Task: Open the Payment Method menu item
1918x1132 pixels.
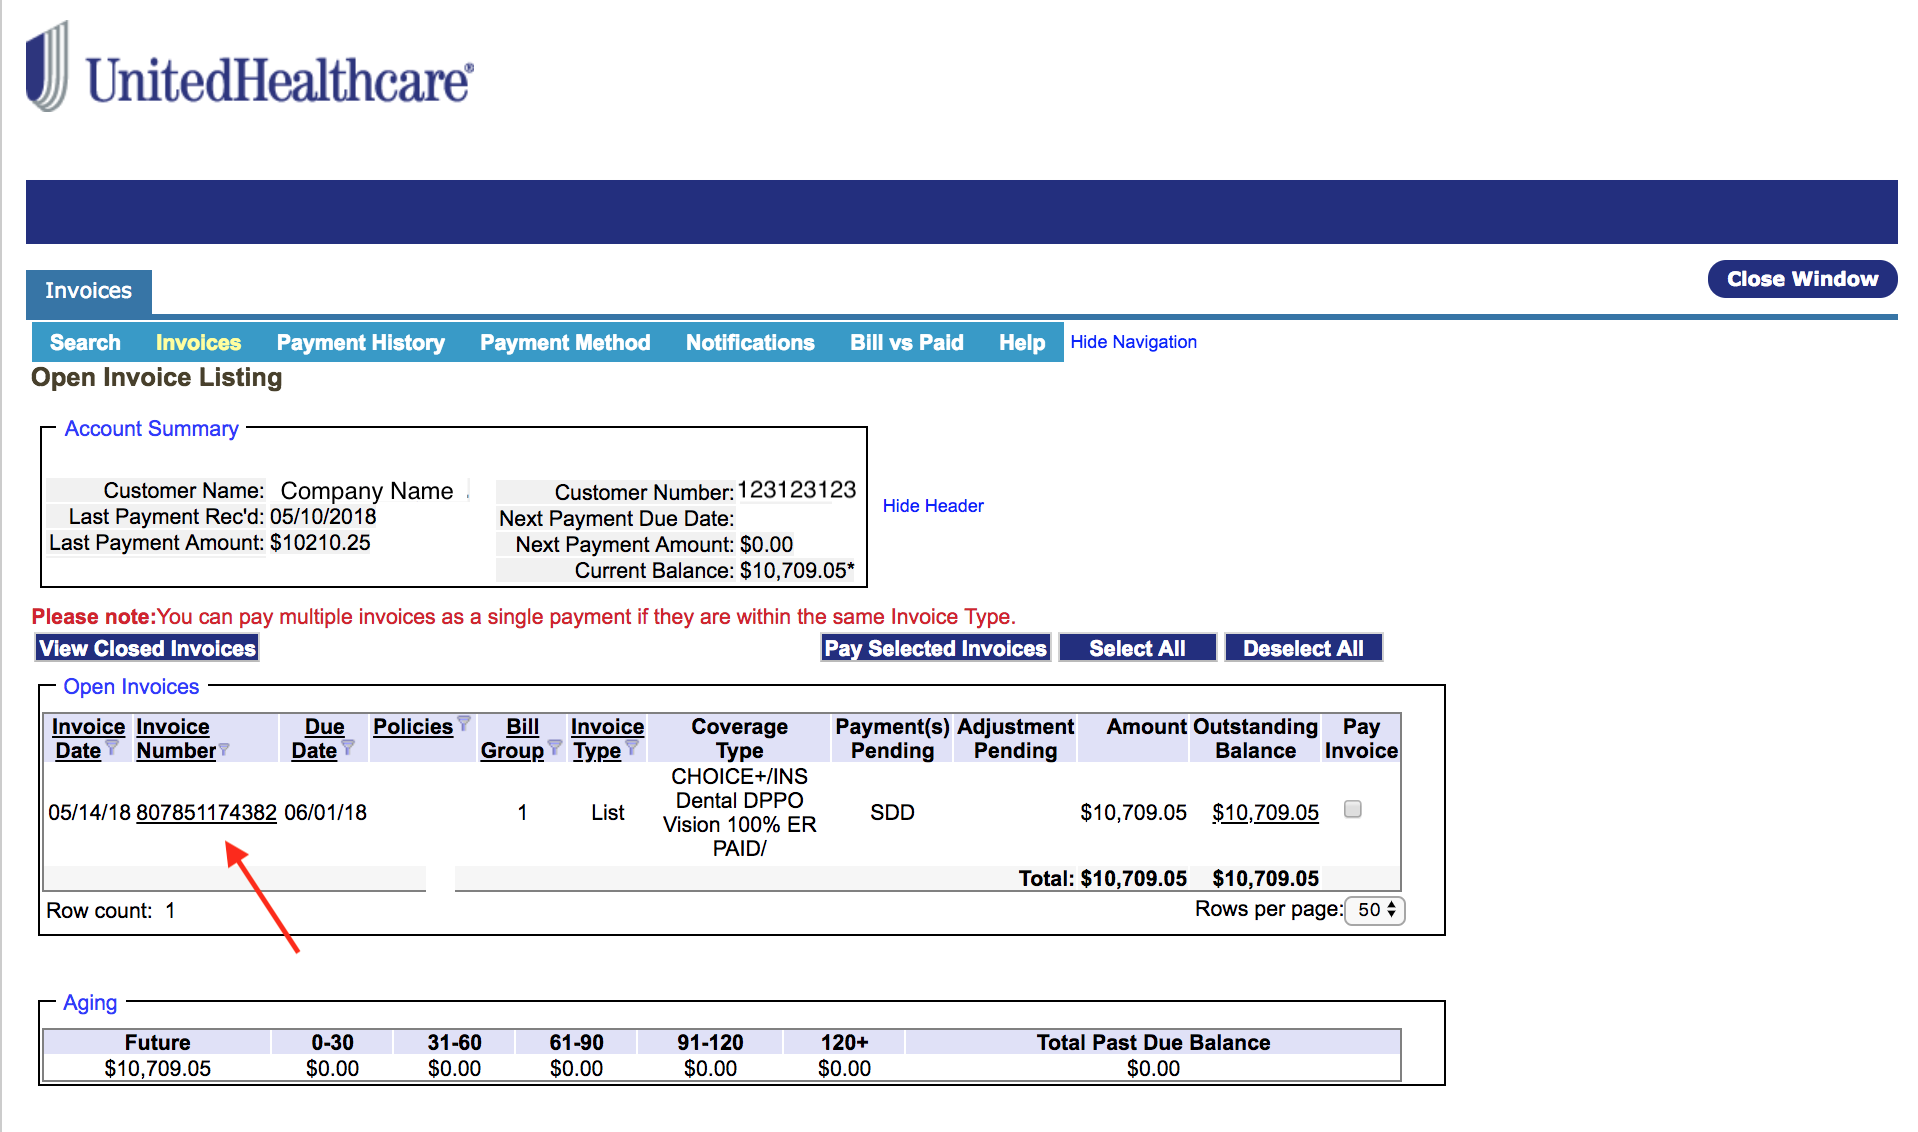Action: tap(564, 343)
